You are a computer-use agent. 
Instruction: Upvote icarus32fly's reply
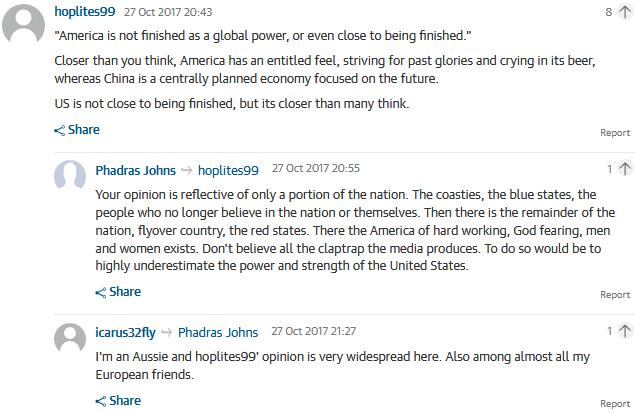pos(624,331)
